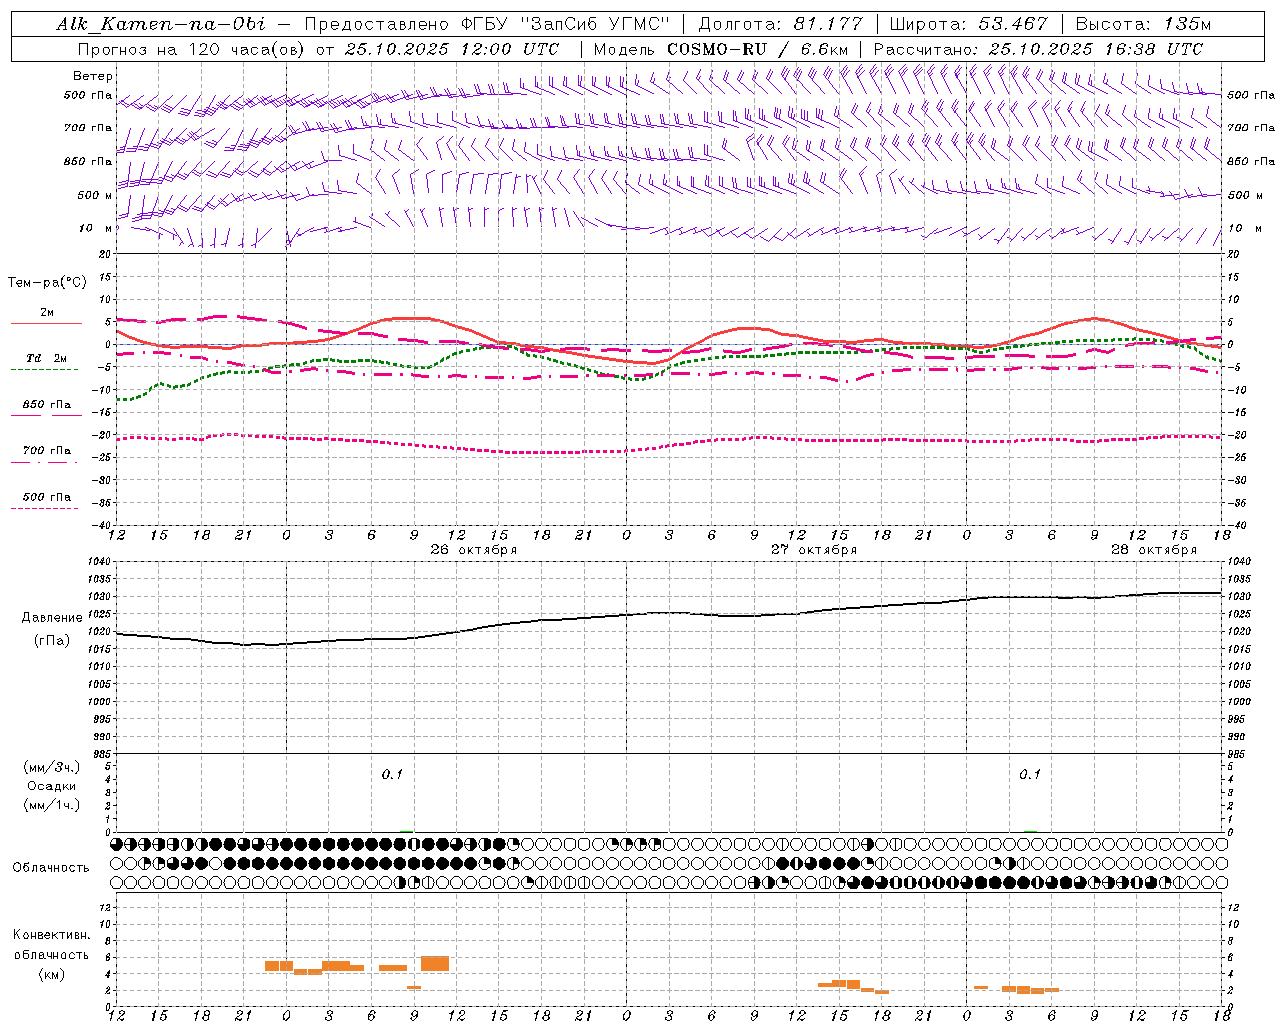The image size is (1280, 1024).
Task: Click the (мм/3ч.) unit label
Action: point(52,767)
